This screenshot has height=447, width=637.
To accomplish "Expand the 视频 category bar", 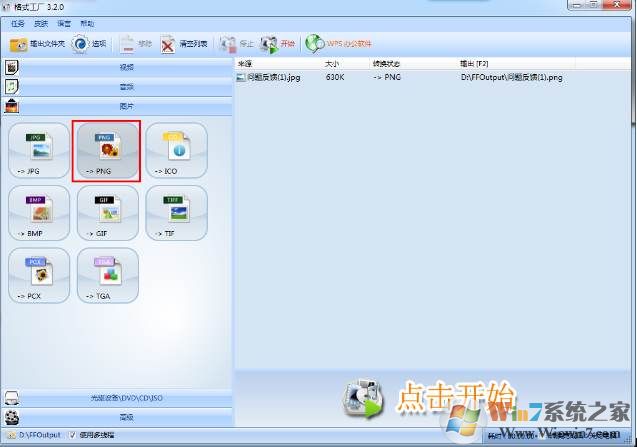I will (x=126, y=67).
